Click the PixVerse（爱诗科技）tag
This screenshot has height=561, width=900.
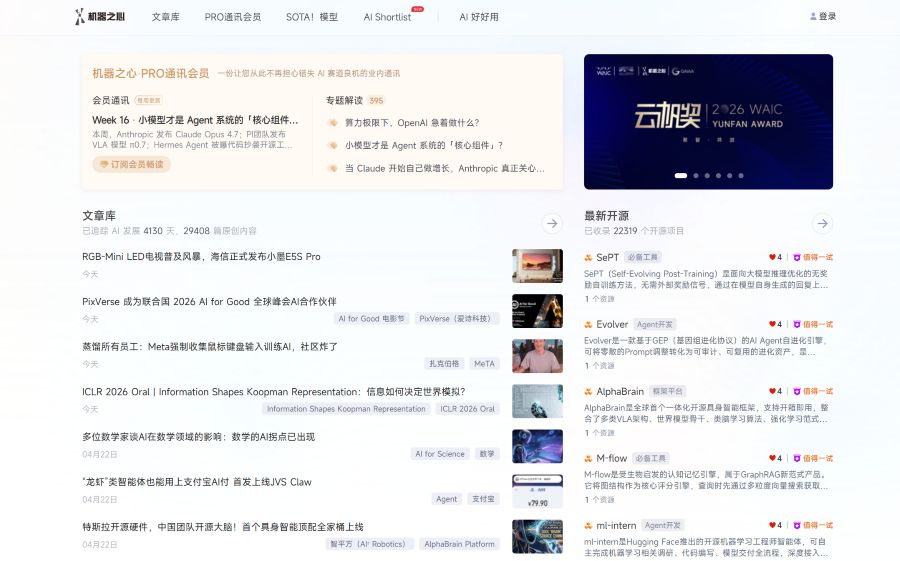pos(457,319)
